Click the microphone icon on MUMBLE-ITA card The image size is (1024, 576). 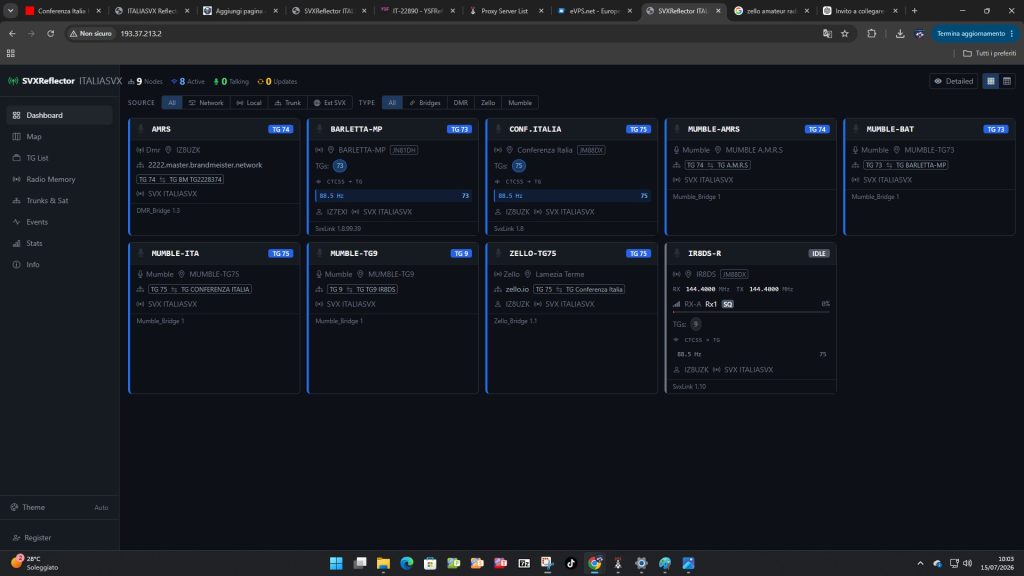coord(140,253)
